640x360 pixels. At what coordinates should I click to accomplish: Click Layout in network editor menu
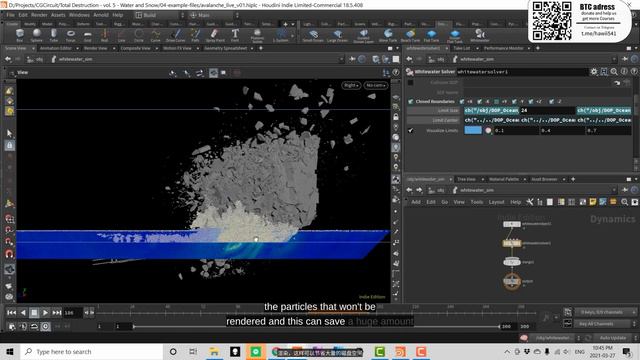[x=496, y=202]
